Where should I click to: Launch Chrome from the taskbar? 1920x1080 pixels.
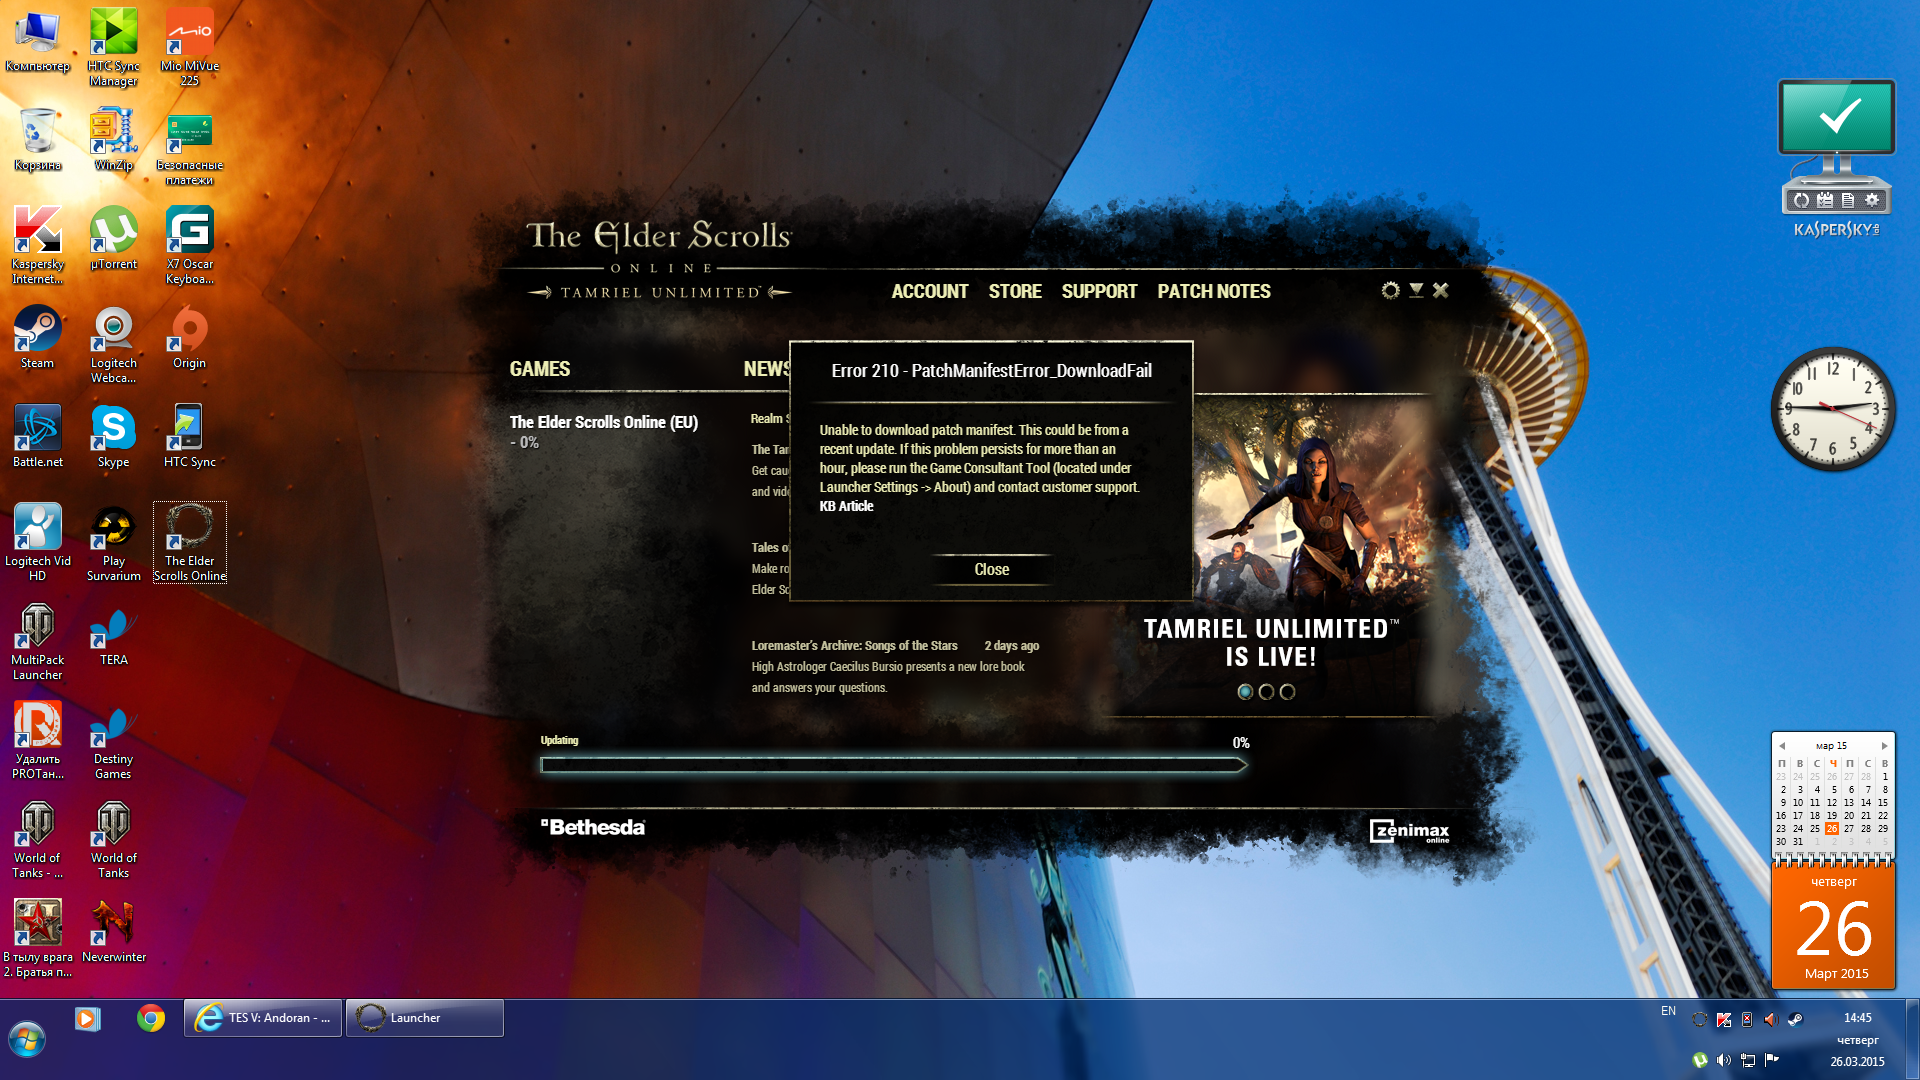[x=151, y=1018]
